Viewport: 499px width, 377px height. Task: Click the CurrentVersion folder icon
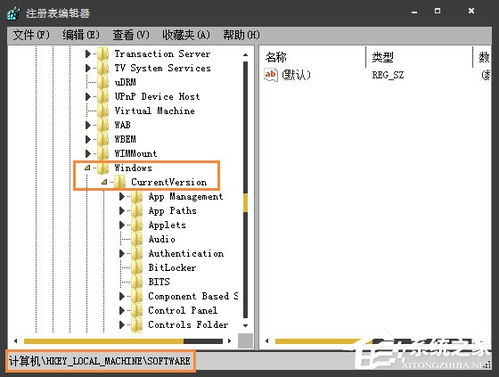(x=120, y=182)
